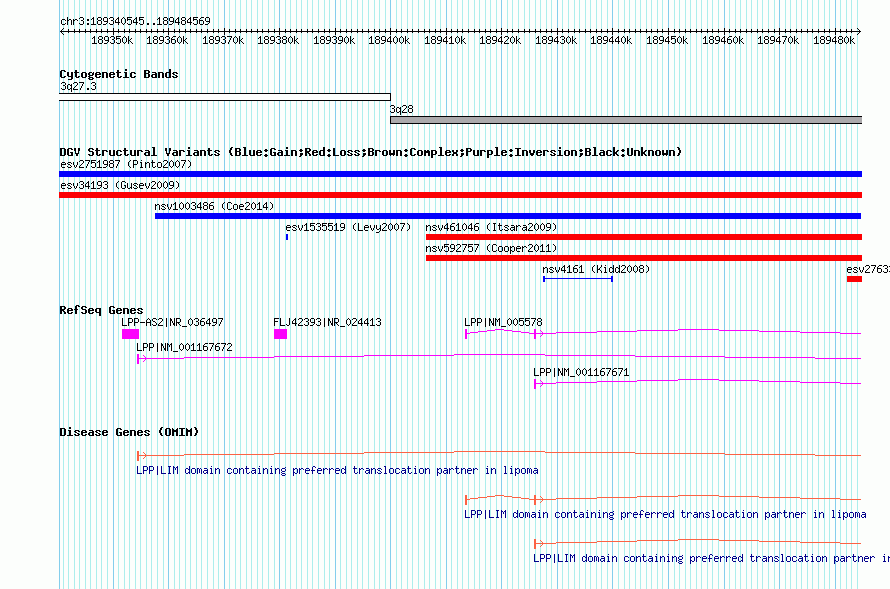Open the LPP|NM_001167671 transcript label
The height and width of the screenshot is (589, 890).
point(581,372)
